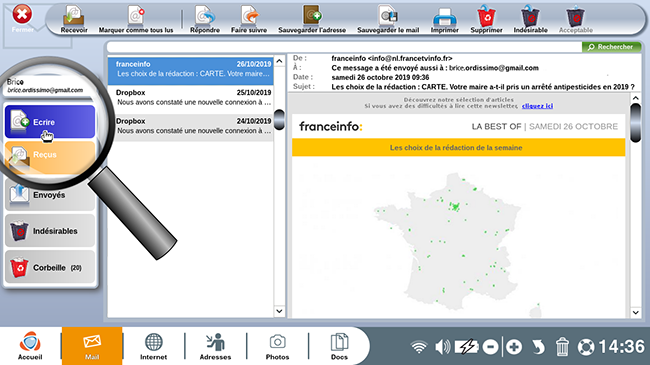Screen dimensions: 650x365
Task: Click the greyed Acceptable toolbar icon
Action: [x=575, y=19]
